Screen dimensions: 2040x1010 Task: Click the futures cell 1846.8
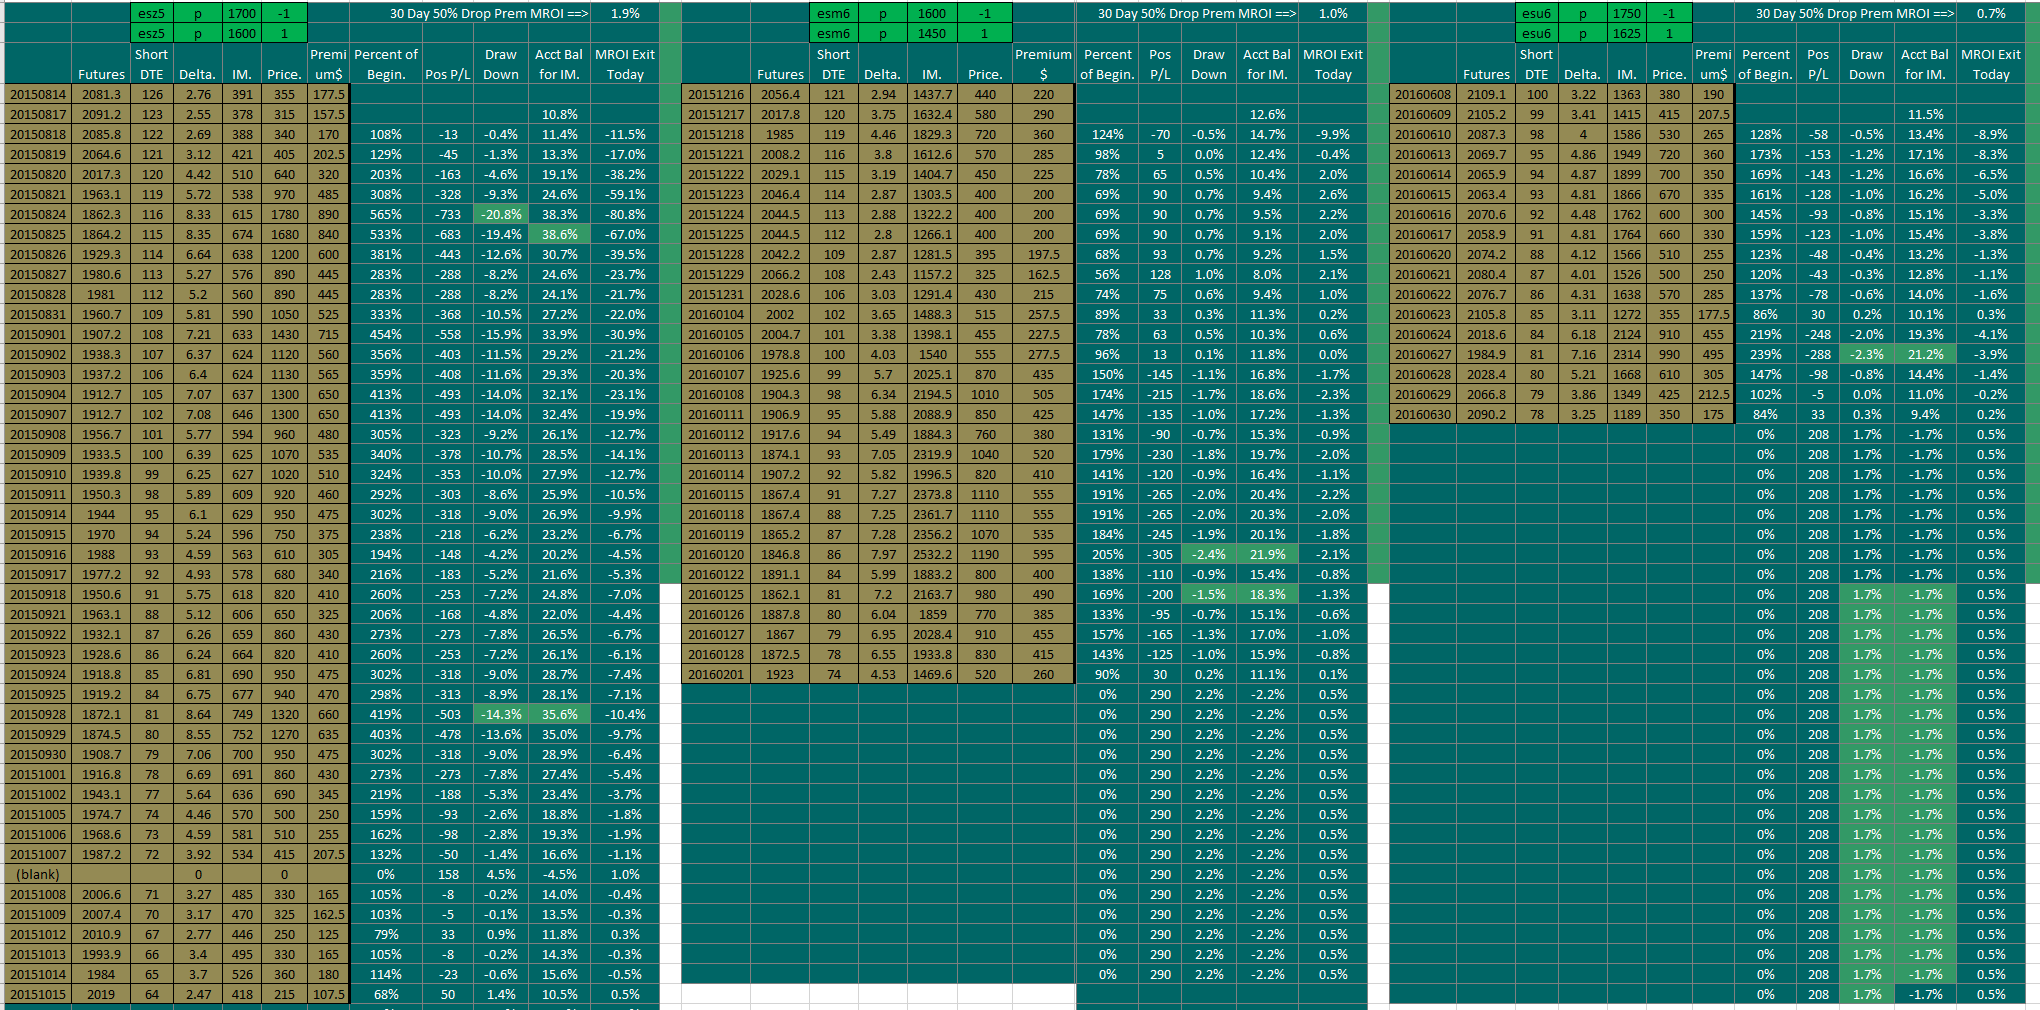780,555
